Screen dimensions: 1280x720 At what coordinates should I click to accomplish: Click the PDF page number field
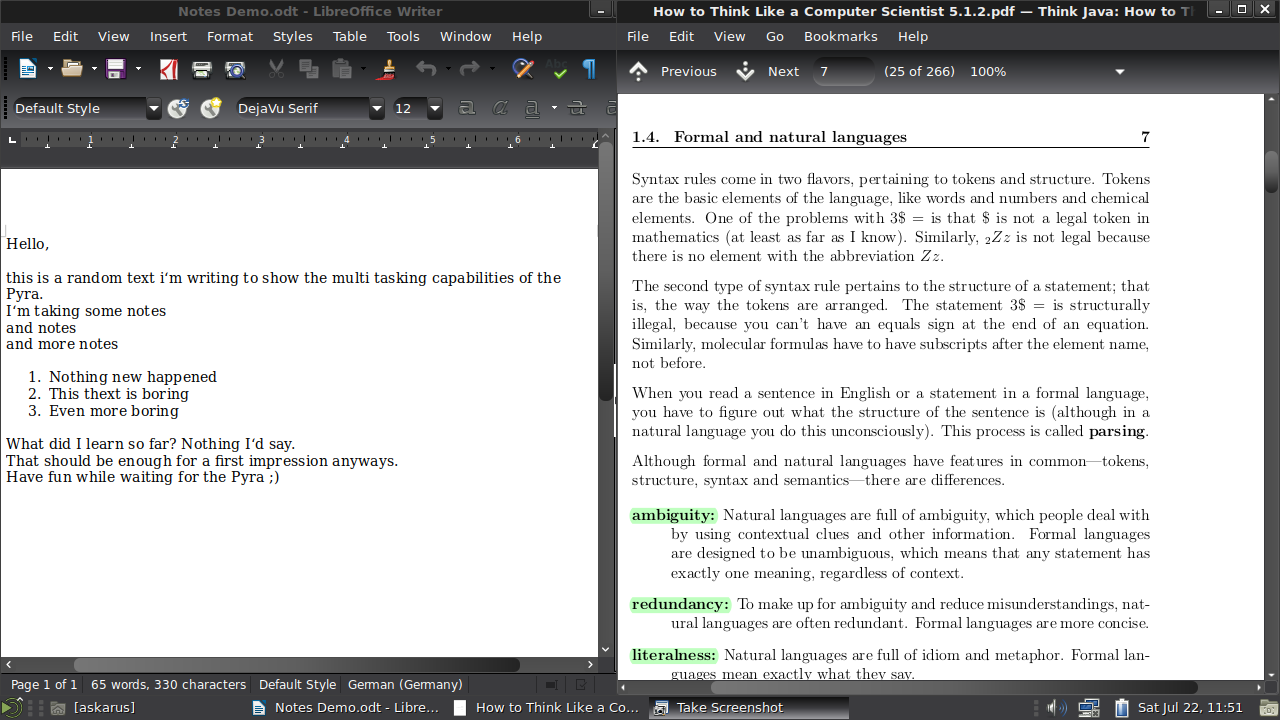(843, 71)
